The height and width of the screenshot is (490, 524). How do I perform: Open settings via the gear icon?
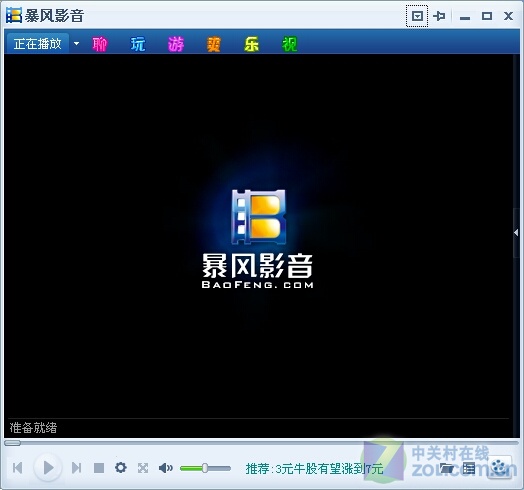point(121,467)
